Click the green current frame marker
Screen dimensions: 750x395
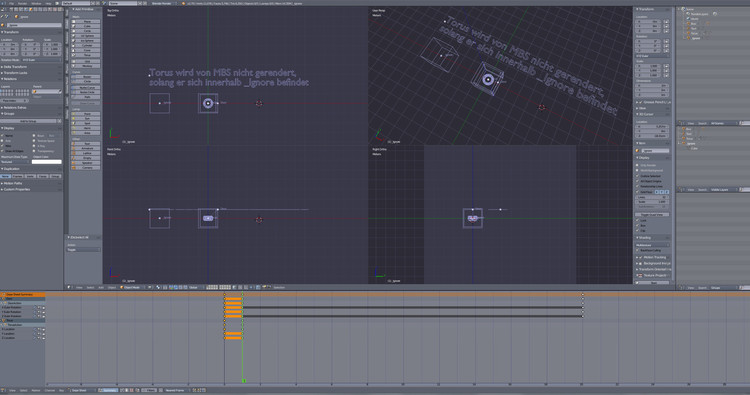click(x=243, y=381)
